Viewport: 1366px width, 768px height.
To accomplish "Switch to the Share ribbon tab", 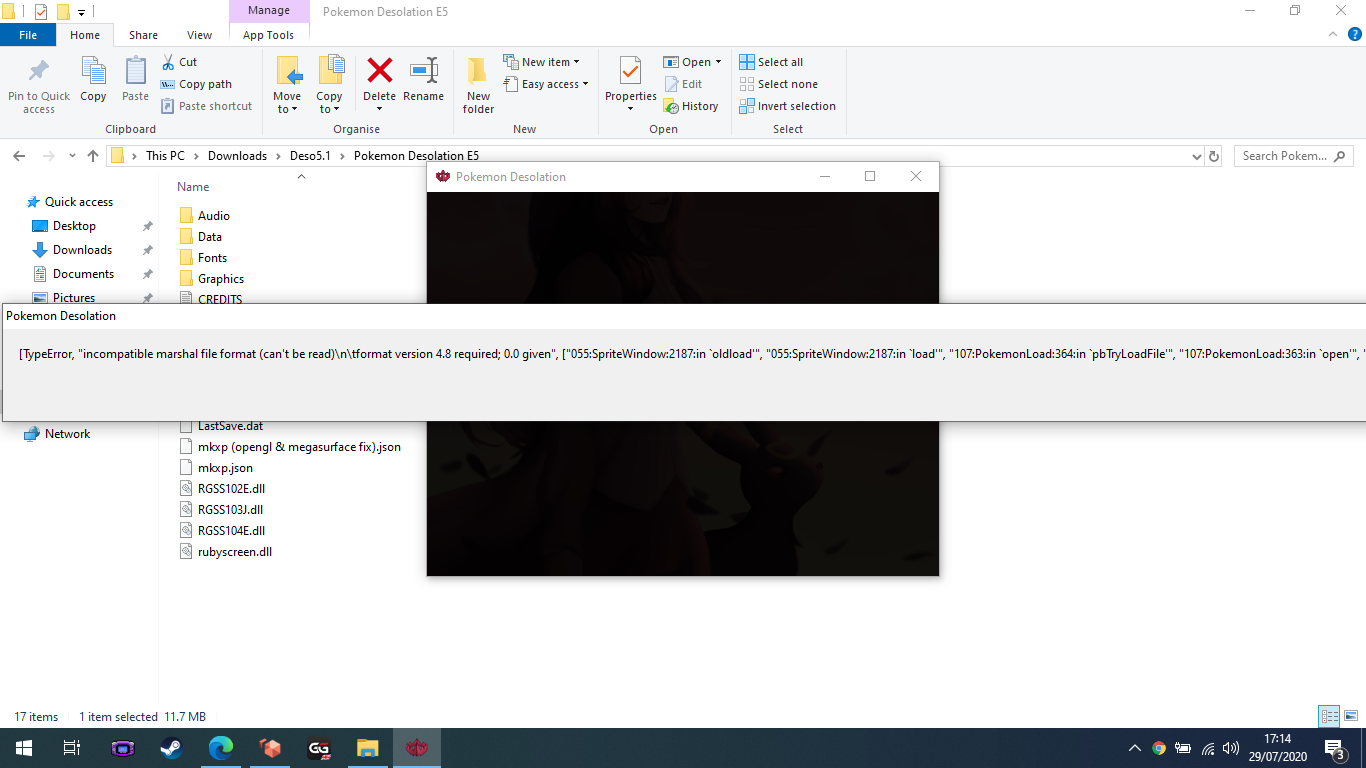I will coord(143,35).
